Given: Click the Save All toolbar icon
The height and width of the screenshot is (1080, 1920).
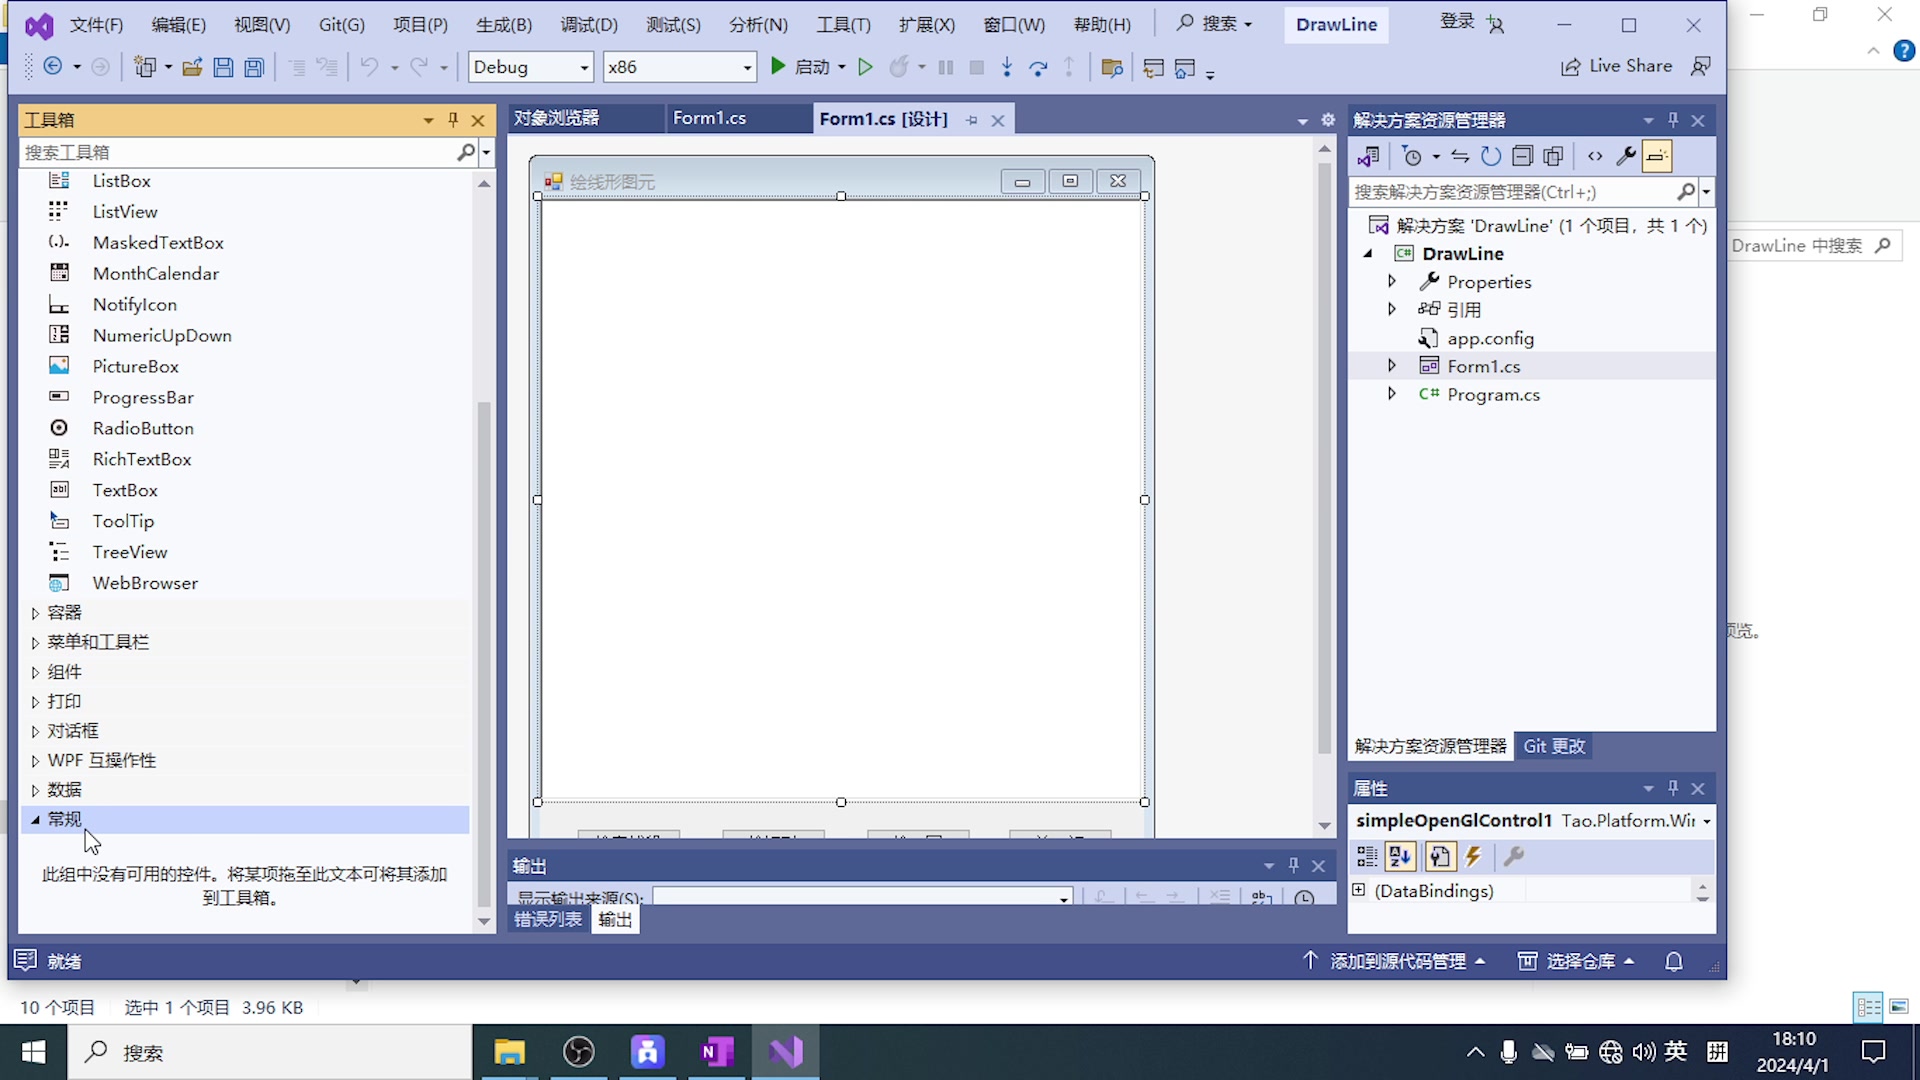Looking at the screenshot, I should (x=254, y=67).
